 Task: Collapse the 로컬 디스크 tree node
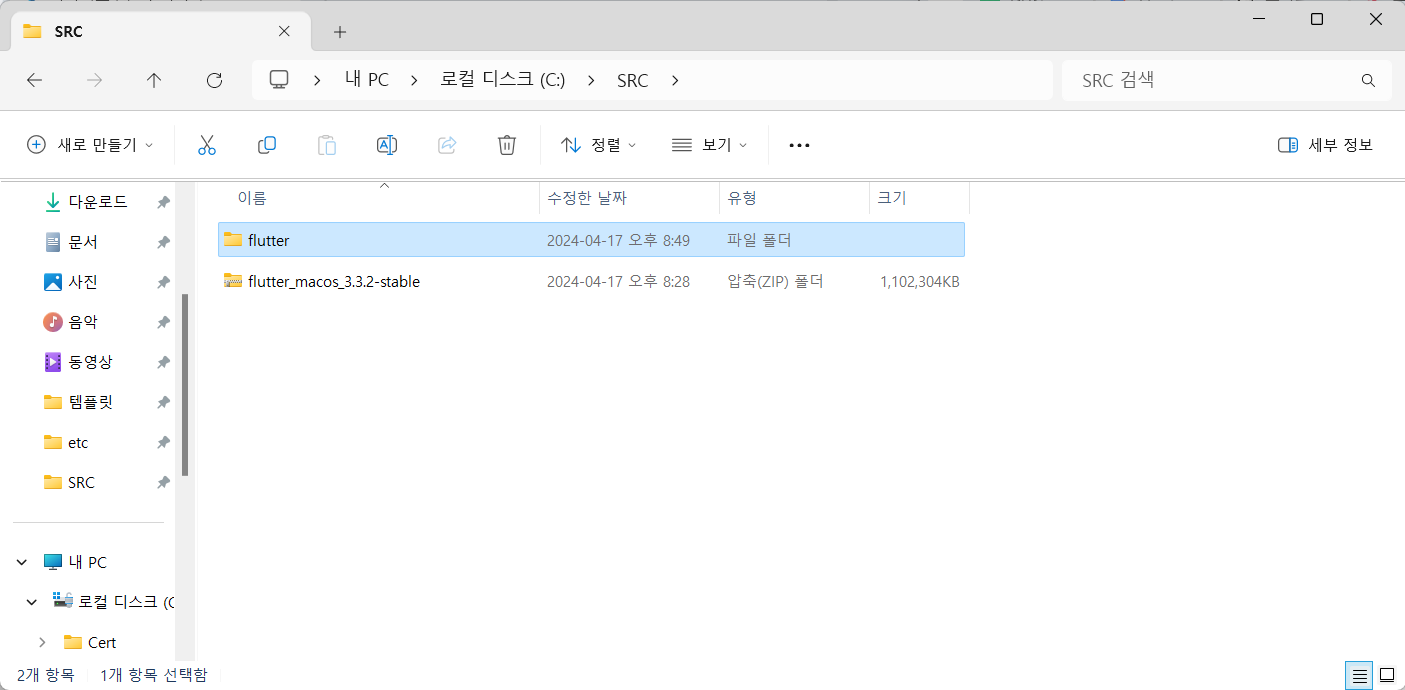coord(32,602)
